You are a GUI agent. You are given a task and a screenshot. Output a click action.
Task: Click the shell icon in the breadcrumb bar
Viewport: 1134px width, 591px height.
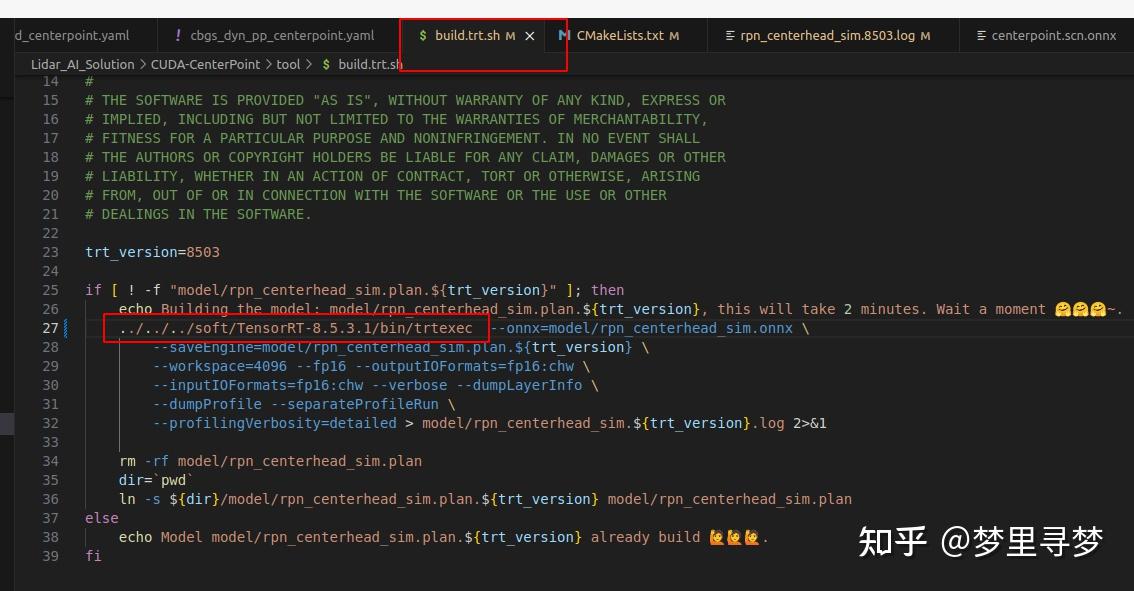(326, 64)
